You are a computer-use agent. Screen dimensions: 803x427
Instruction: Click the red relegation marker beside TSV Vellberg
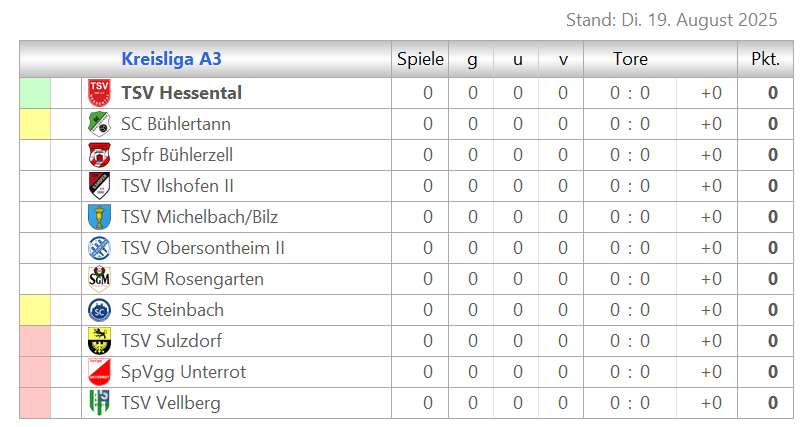35,403
